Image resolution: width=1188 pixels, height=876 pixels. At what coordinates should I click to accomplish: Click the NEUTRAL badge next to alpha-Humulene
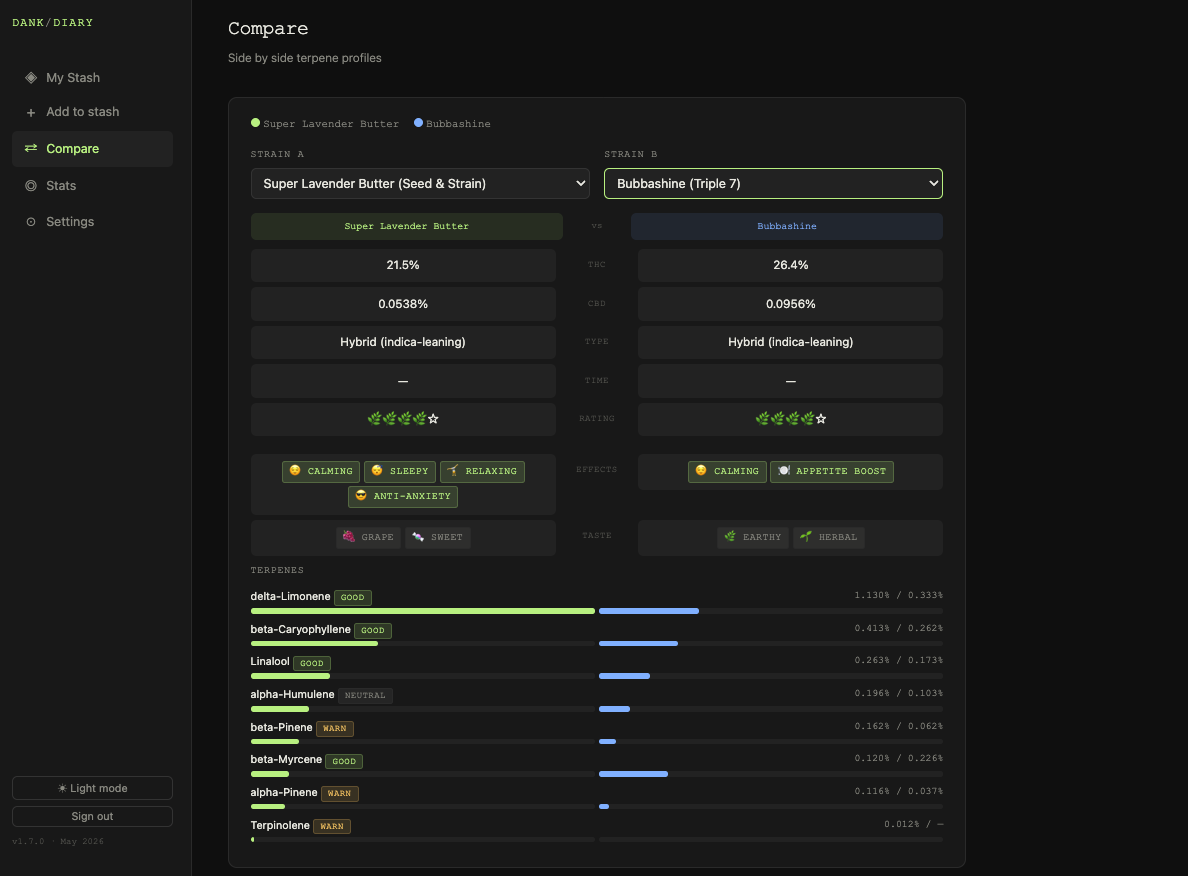pos(365,695)
